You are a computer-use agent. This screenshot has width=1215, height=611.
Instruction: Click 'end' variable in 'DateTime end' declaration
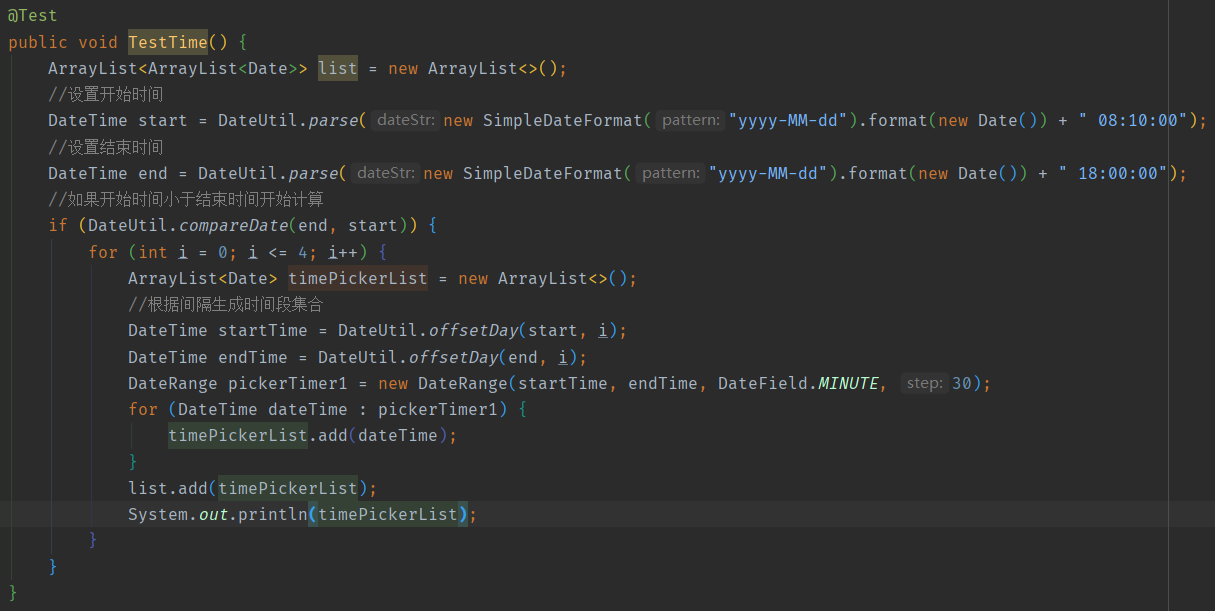click(x=153, y=173)
